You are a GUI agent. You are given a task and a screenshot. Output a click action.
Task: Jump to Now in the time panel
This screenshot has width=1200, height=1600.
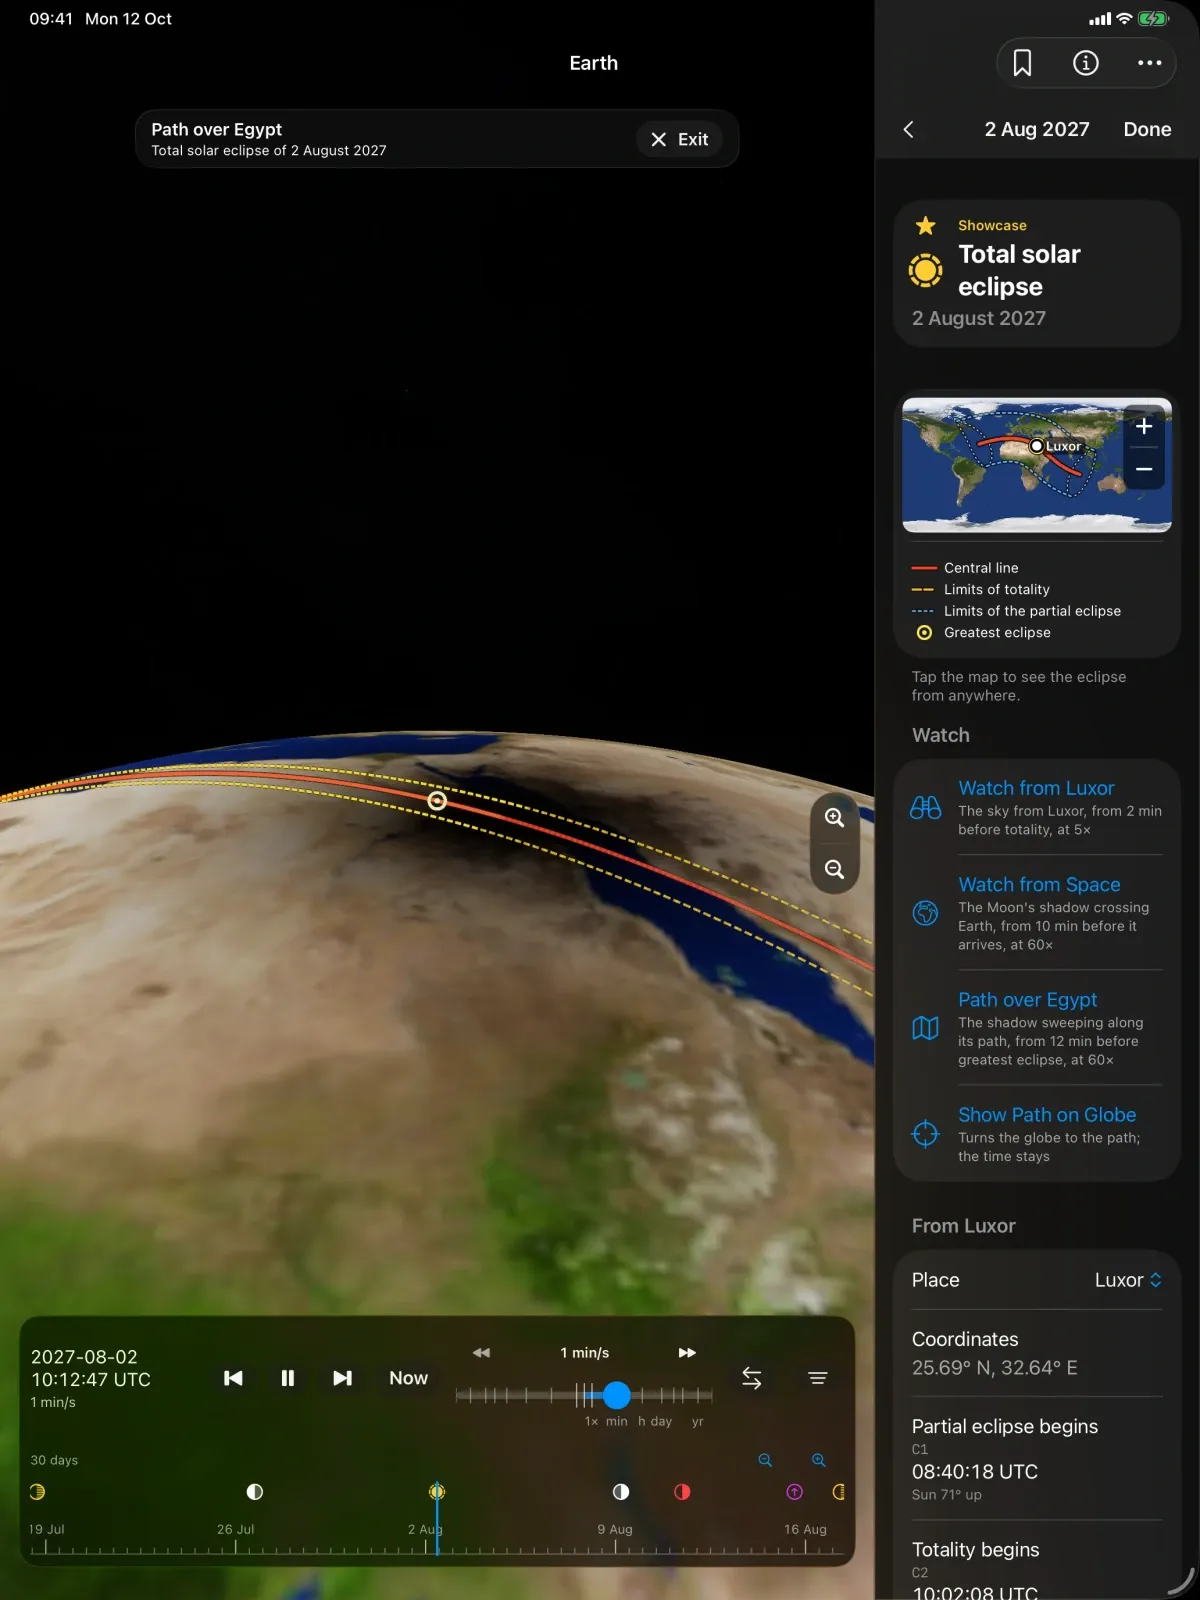(408, 1378)
